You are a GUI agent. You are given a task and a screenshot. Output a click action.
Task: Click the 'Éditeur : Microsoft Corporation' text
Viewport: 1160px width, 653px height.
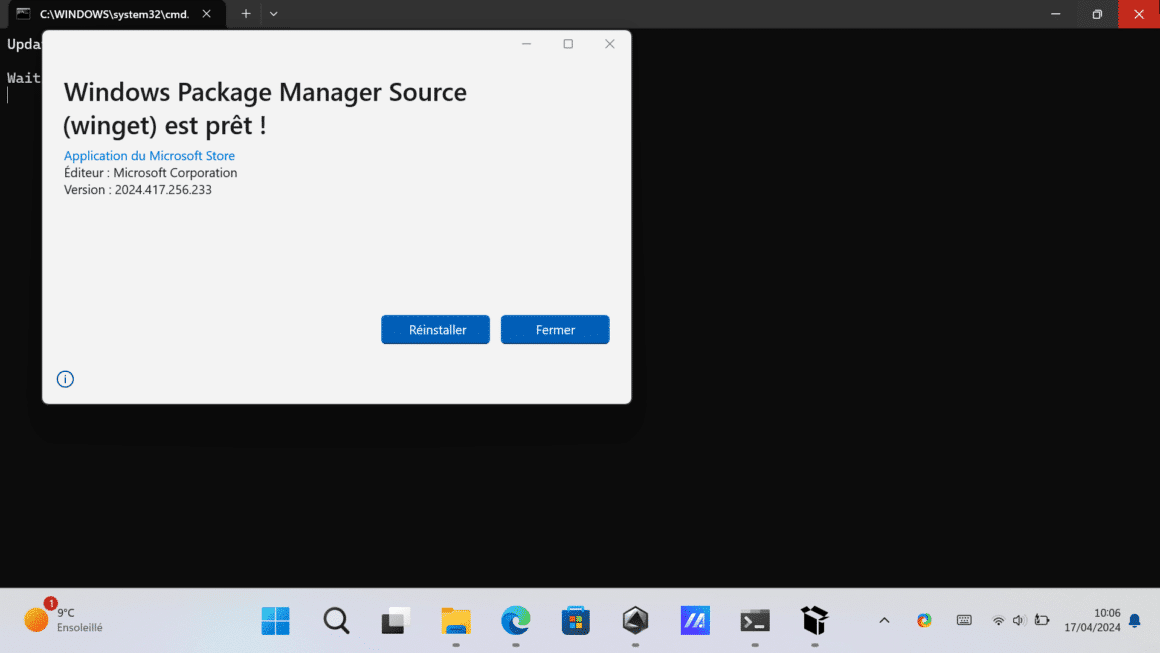(x=150, y=172)
